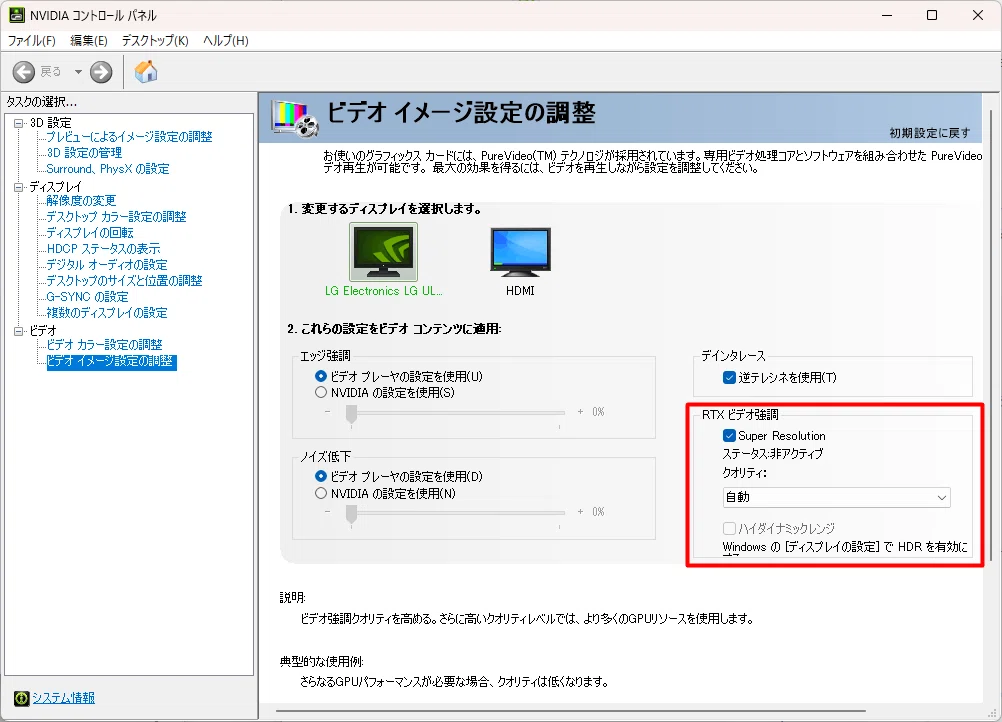Open 複数のディスプレイの設定
The width and height of the screenshot is (1002, 722).
pos(107,312)
